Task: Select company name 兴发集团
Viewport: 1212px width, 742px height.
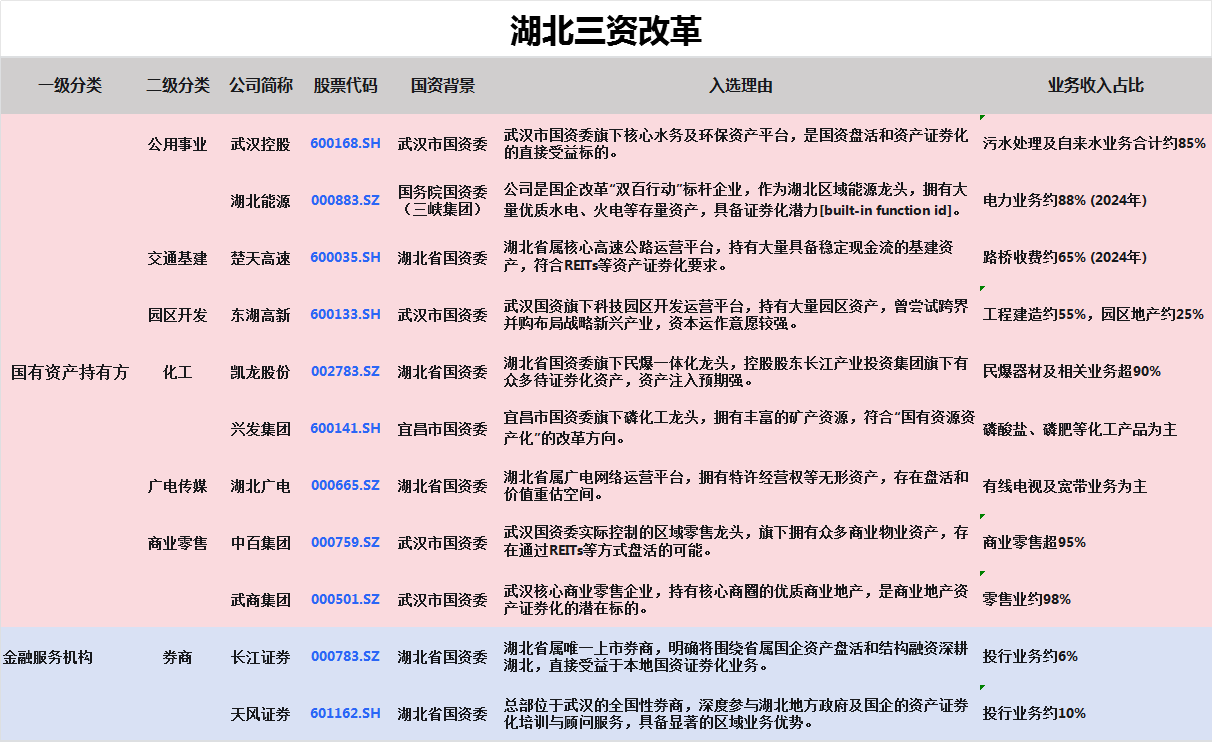Action: pos(261,429)
